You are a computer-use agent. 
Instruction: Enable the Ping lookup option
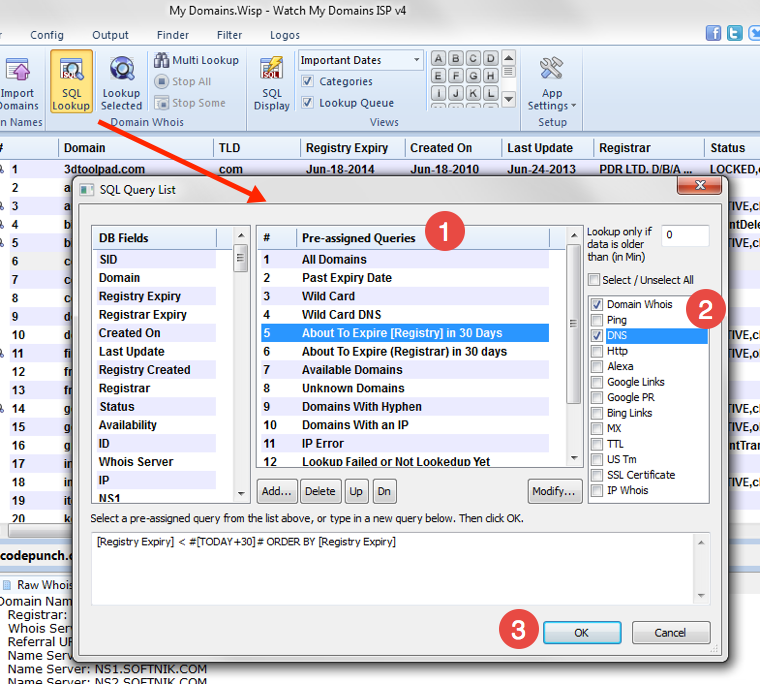(x=597, y=320)
